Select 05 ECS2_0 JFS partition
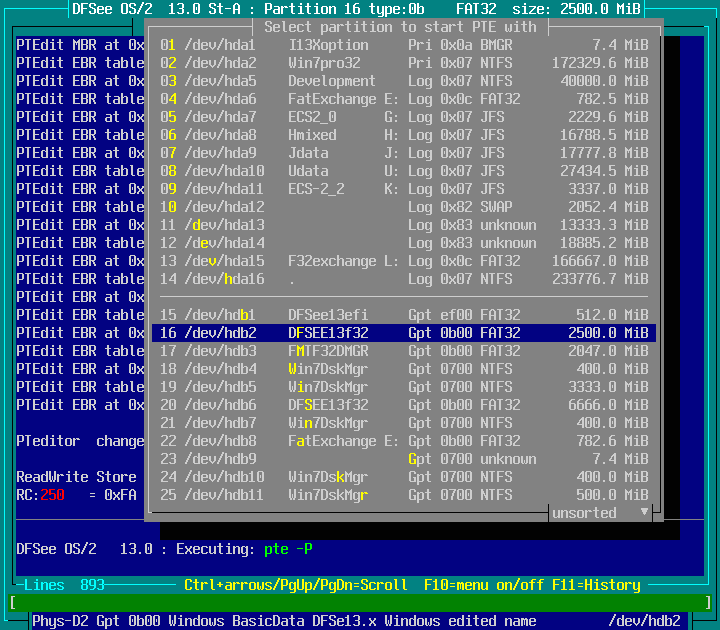Viewport: 720px width, 630px height. click(x=400, y=117)
